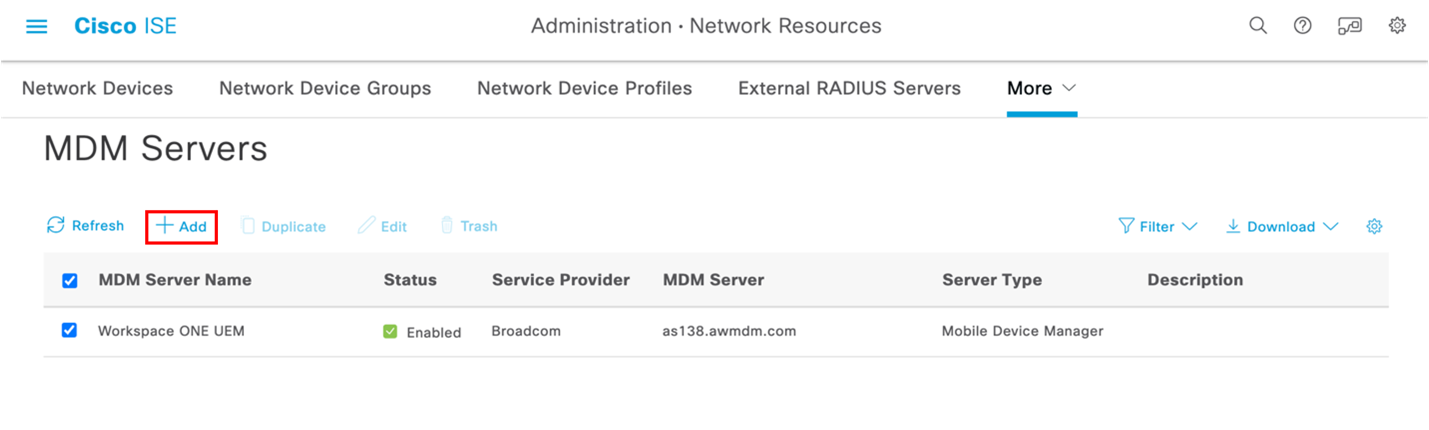
Task: Click the Add button
Action: tap(182, 226)
